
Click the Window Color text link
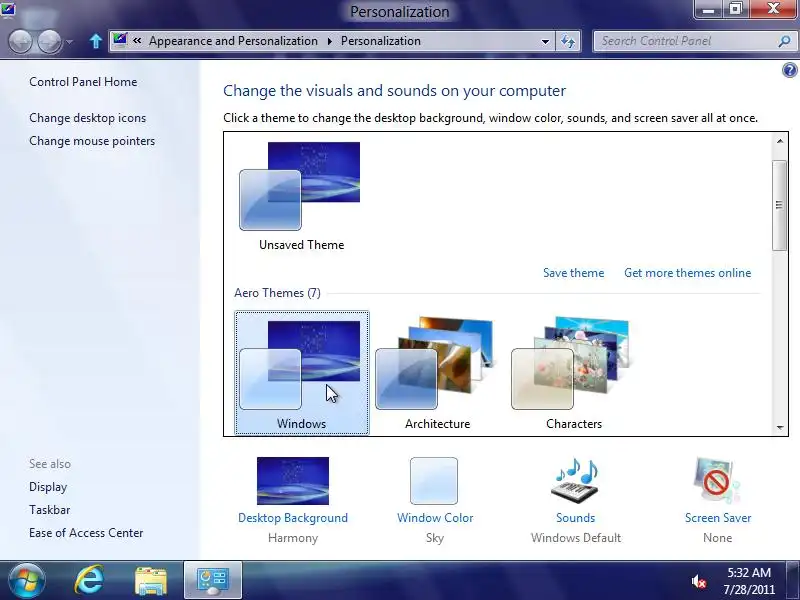(x=435, y=518)
